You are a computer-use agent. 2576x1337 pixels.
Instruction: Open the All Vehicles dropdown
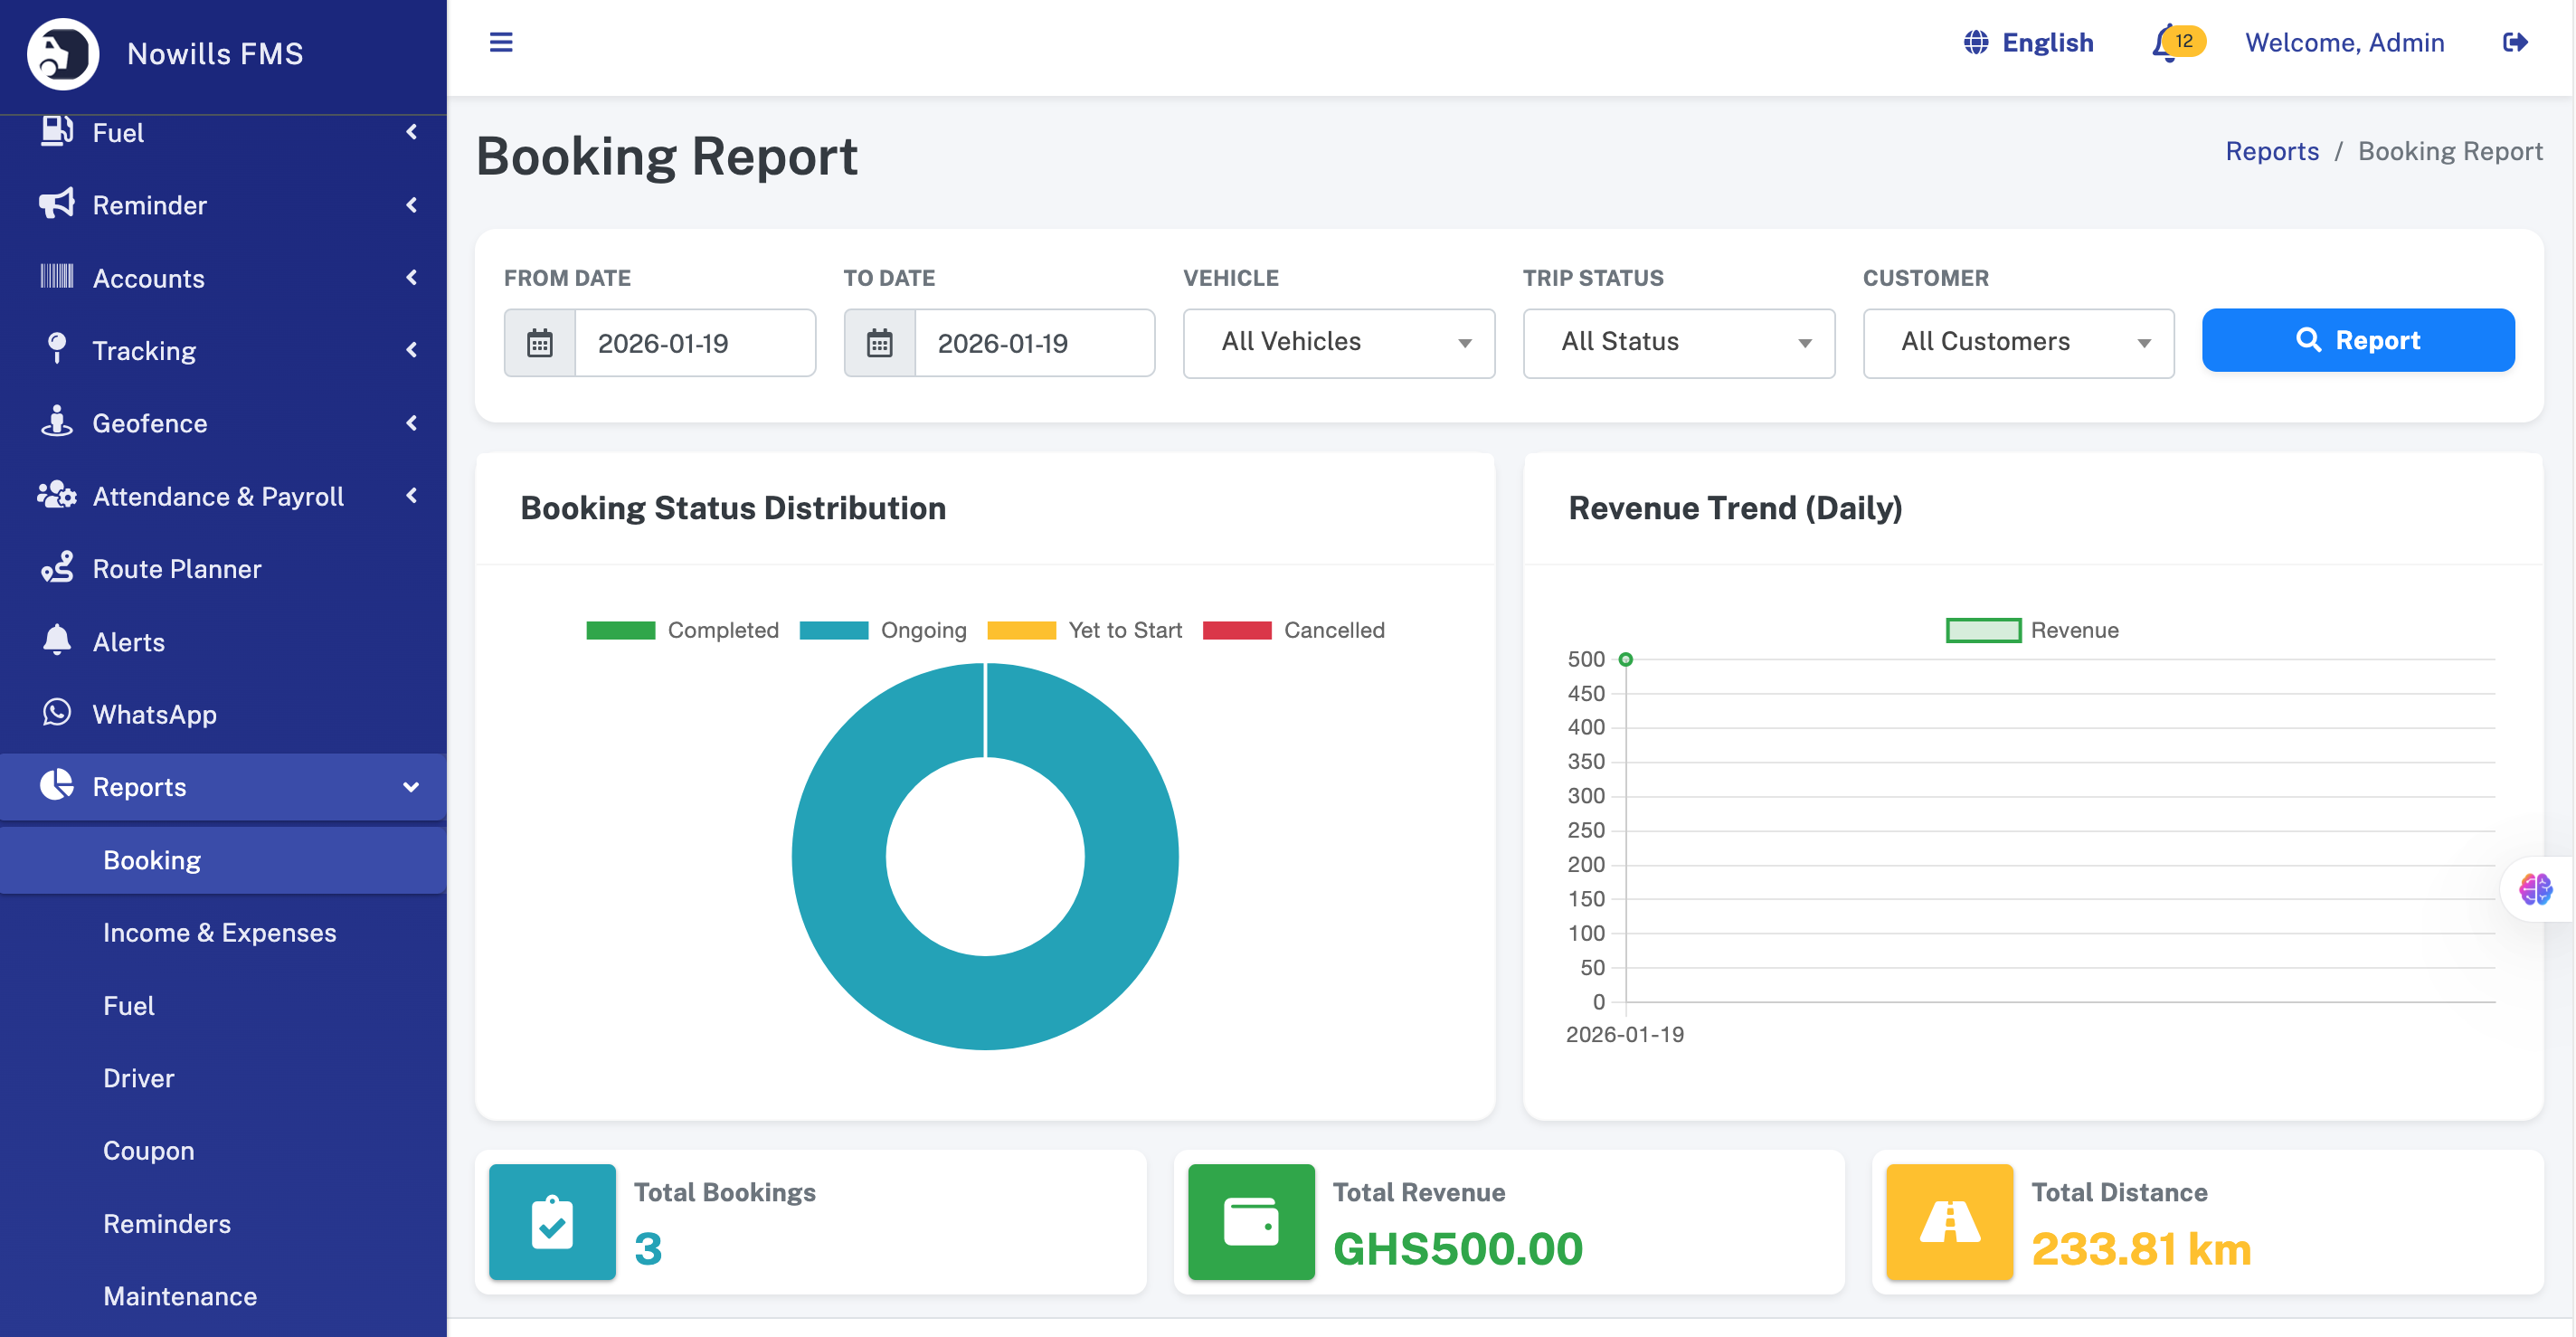1338,343
